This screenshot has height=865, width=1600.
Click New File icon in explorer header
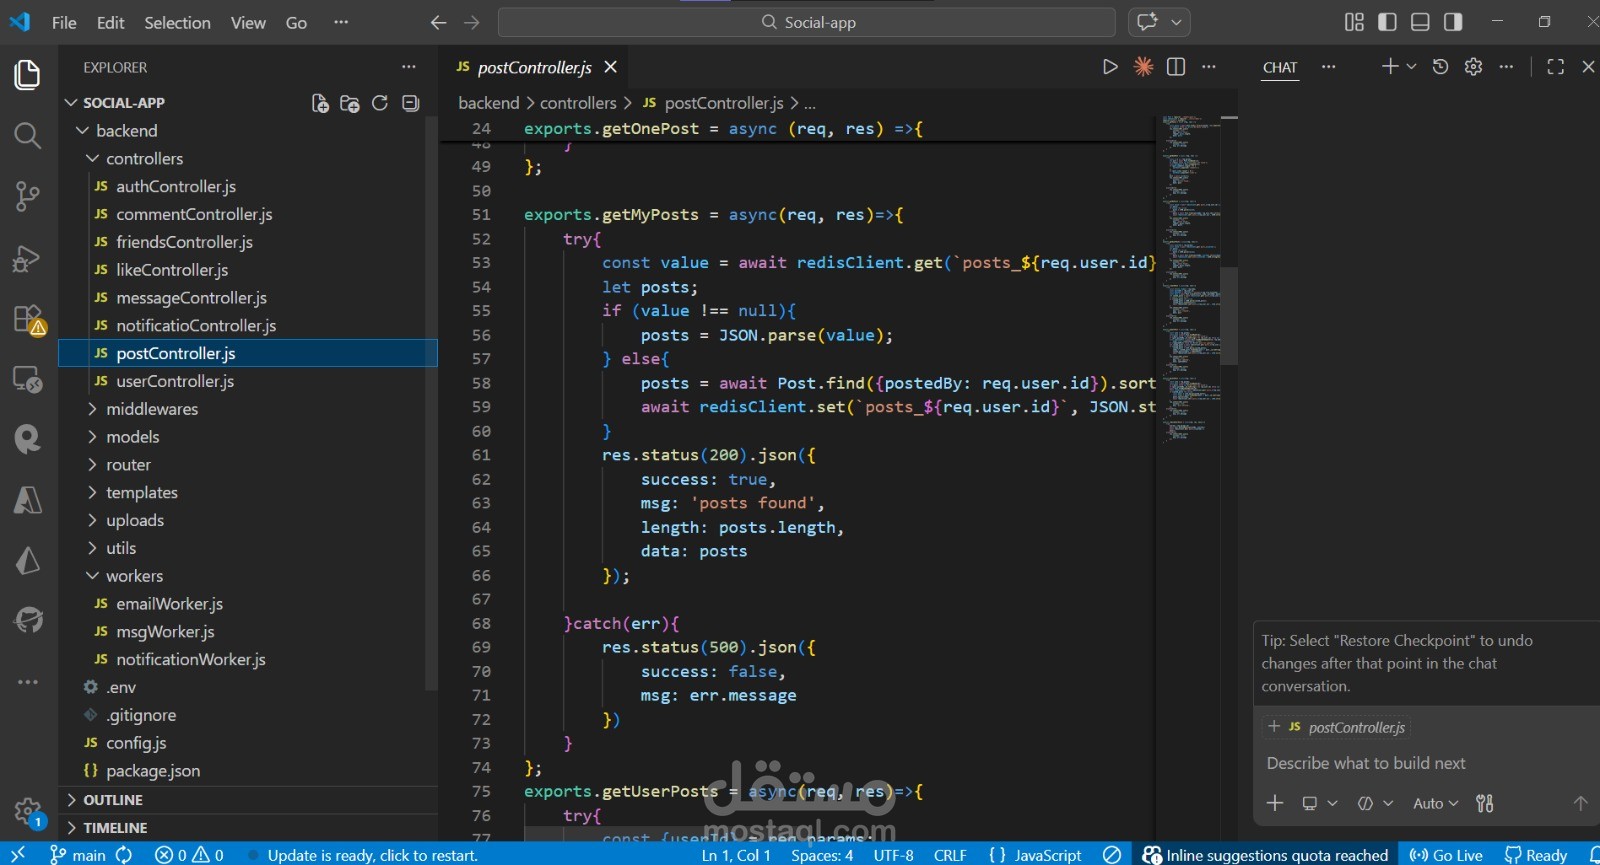[x=320, y=103]
